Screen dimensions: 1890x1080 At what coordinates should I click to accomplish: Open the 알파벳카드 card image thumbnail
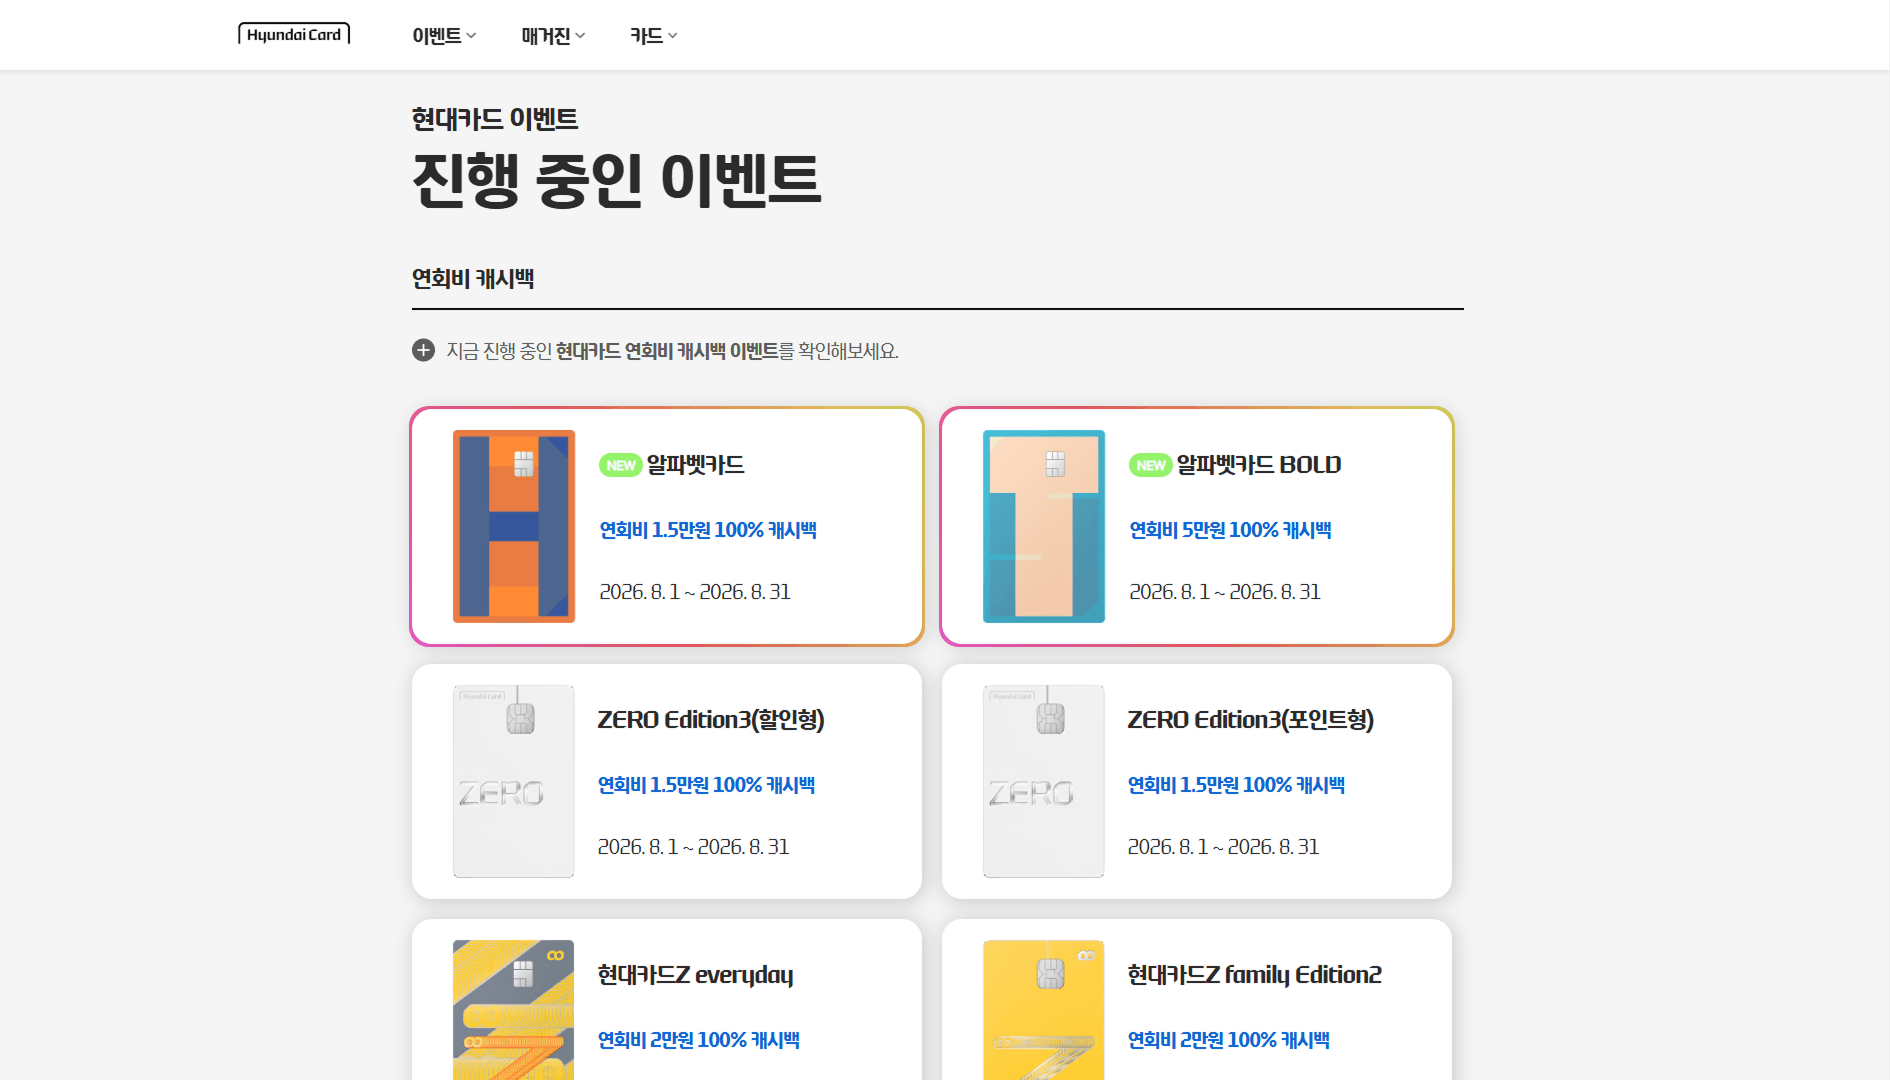(514, 526)
